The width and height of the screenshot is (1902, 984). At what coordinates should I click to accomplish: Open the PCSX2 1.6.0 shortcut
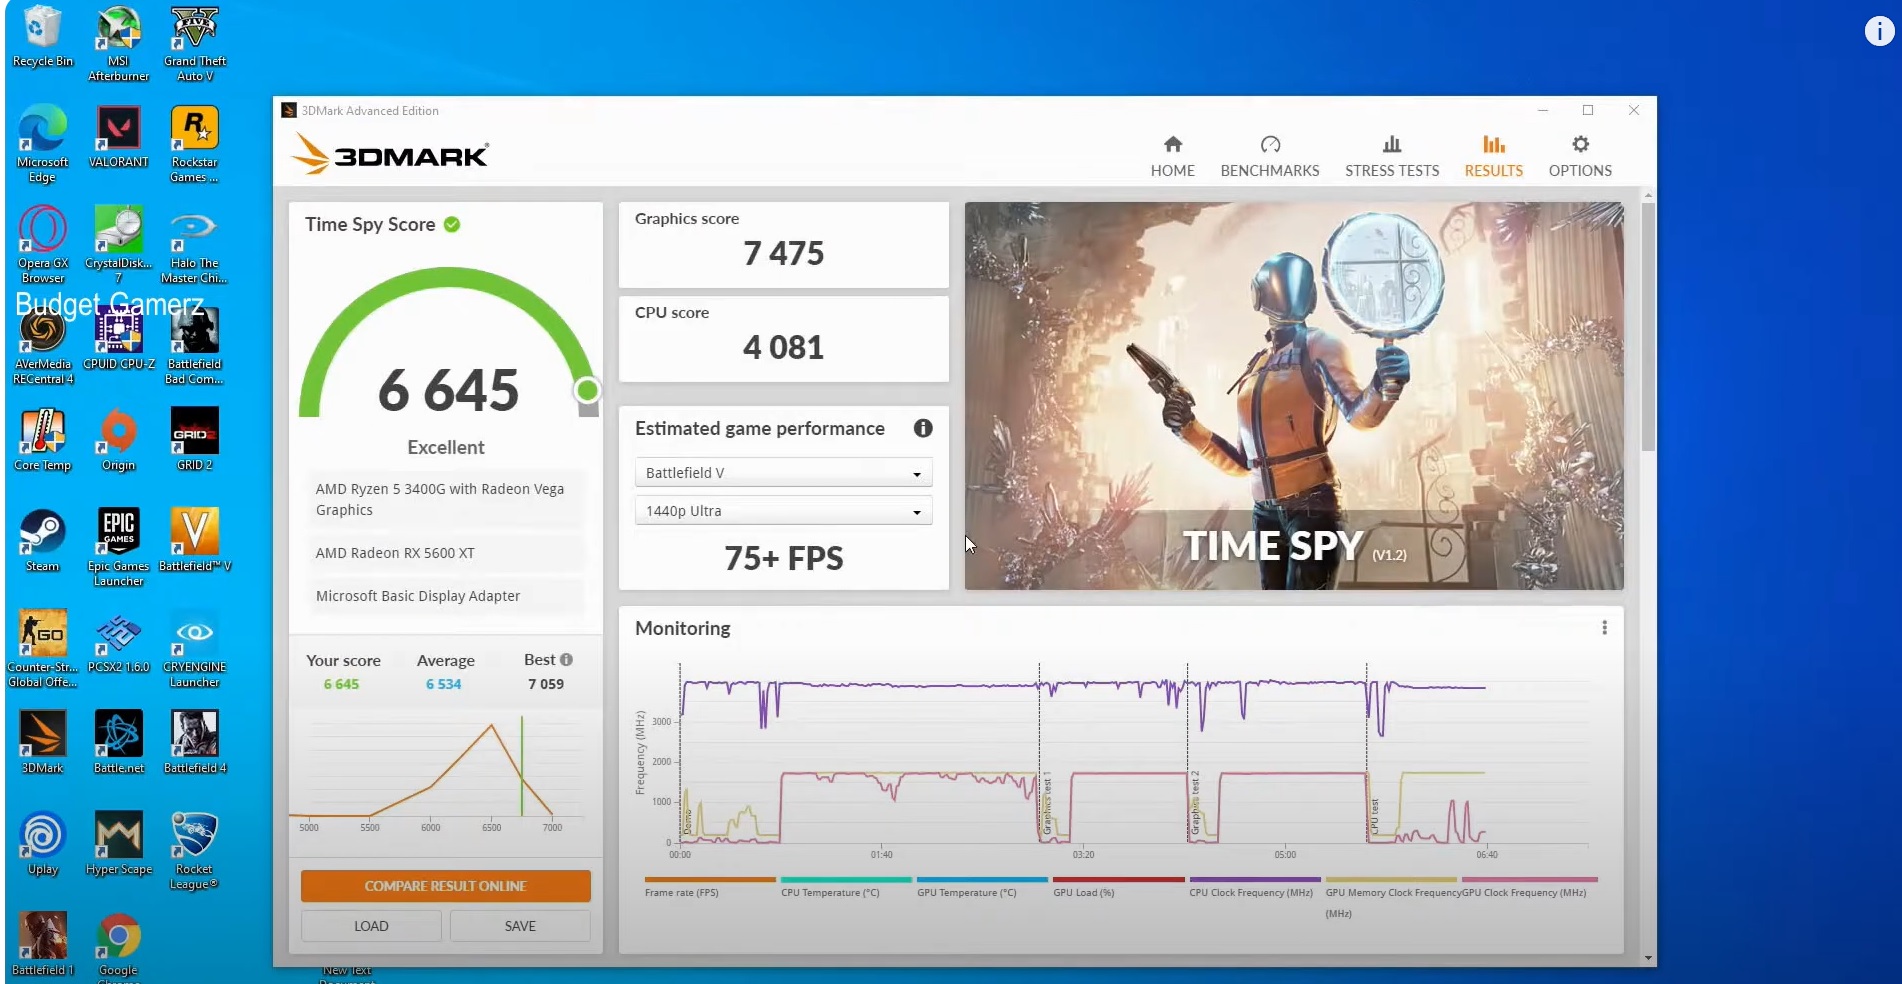[118, 642]
